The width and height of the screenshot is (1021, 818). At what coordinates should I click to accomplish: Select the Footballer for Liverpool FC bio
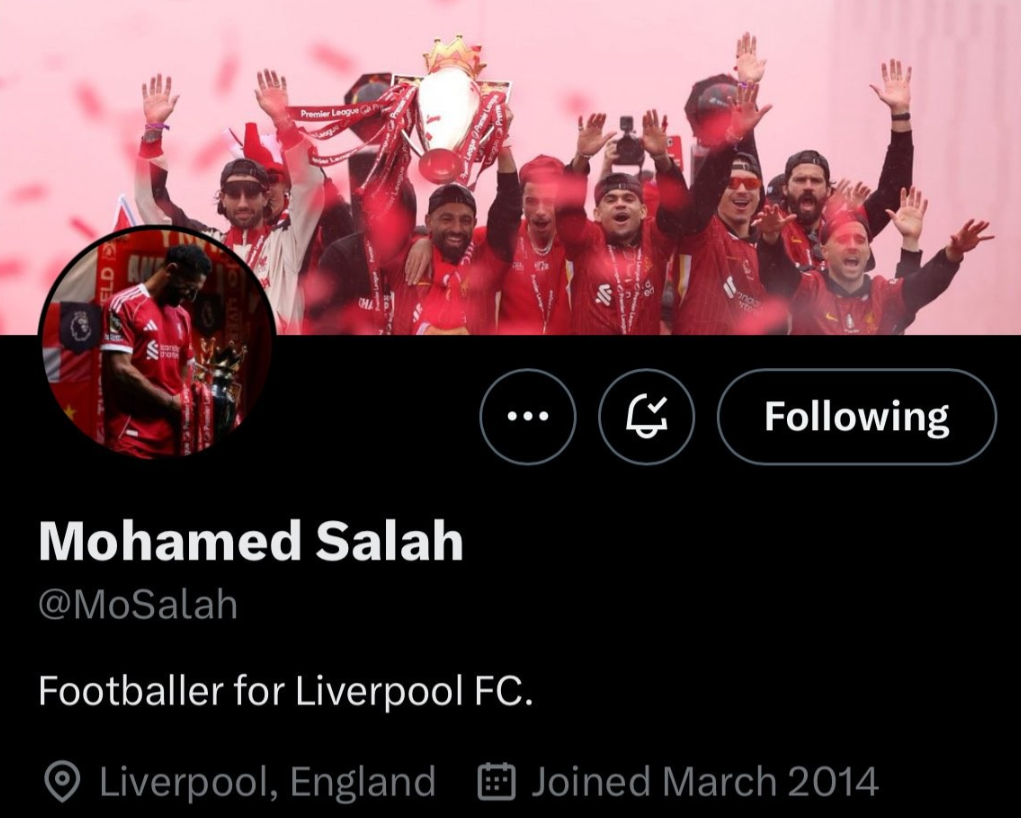tap(286, 691)
